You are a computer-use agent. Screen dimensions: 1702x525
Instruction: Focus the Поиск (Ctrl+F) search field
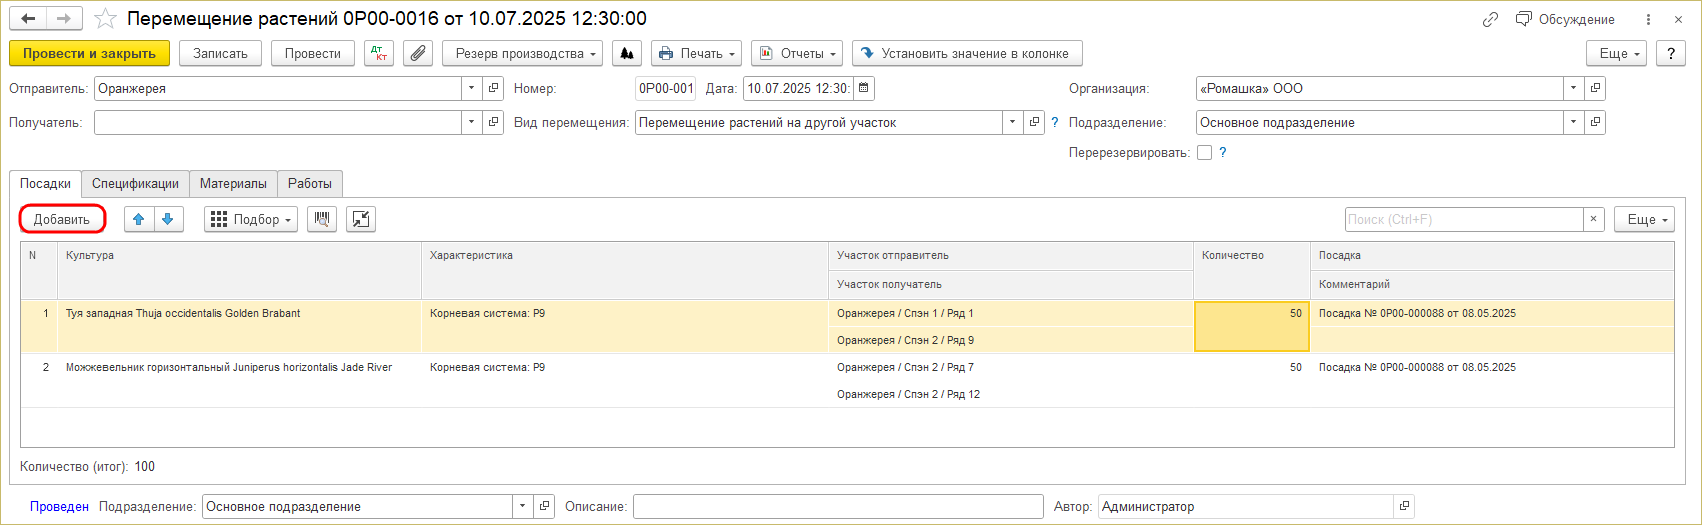1463,219
